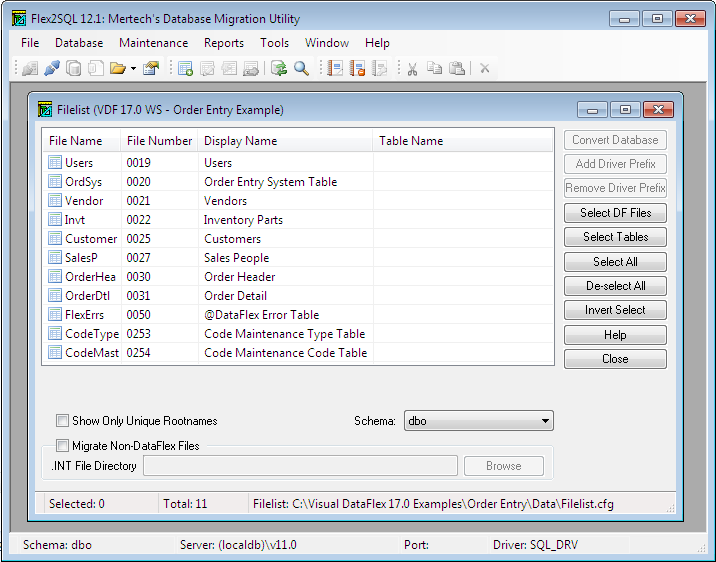The width and height of the screenshot is (716, 562).
Task: Toggle Migrate Non-DataFlex Files checkbox
Action: coord(63,445)
